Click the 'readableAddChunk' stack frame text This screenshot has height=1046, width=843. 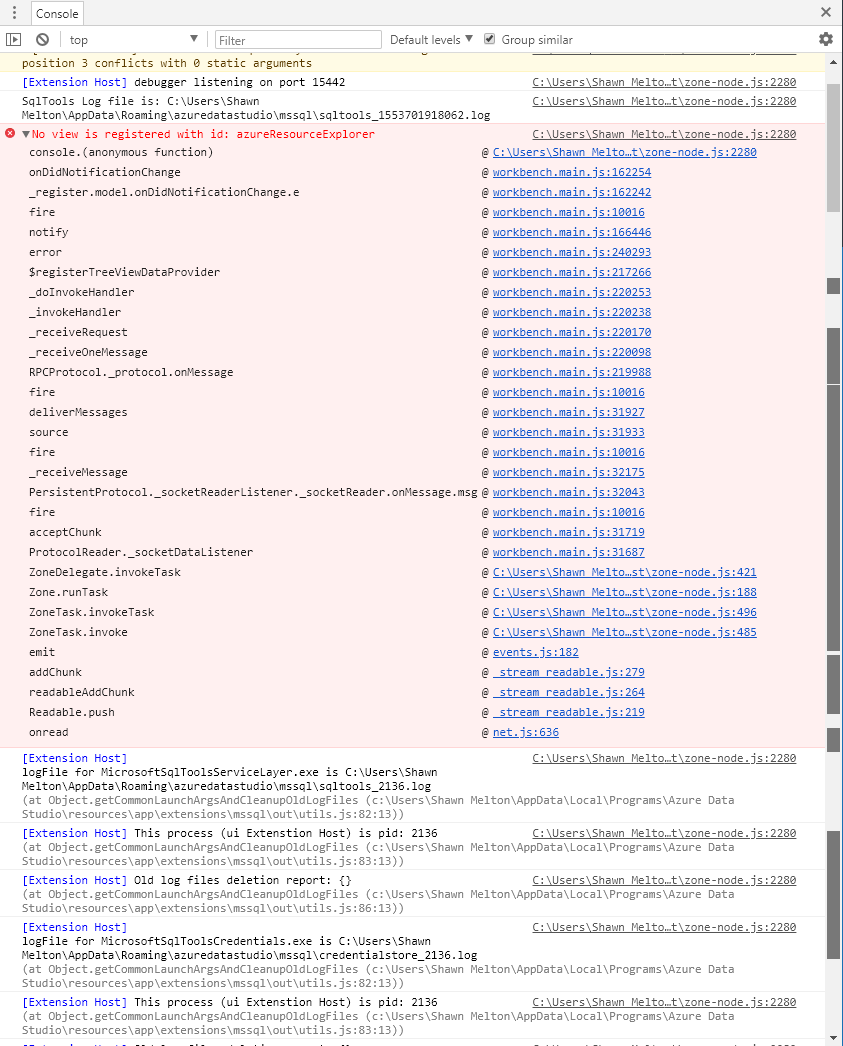click(81, 692)
